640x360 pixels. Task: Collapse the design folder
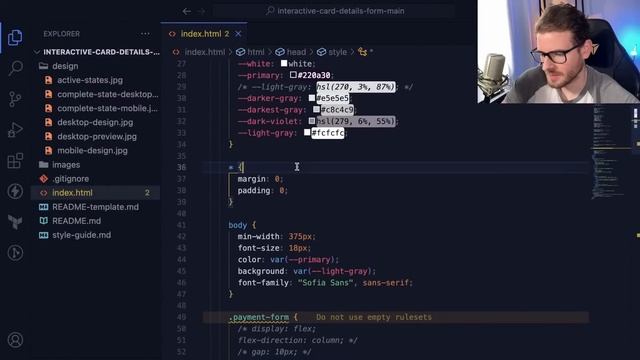coord(65,66)
